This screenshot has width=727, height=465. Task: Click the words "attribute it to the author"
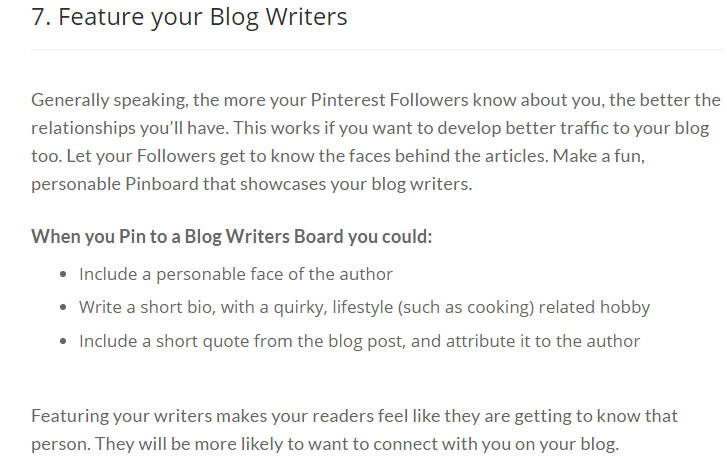coord(543,342)
